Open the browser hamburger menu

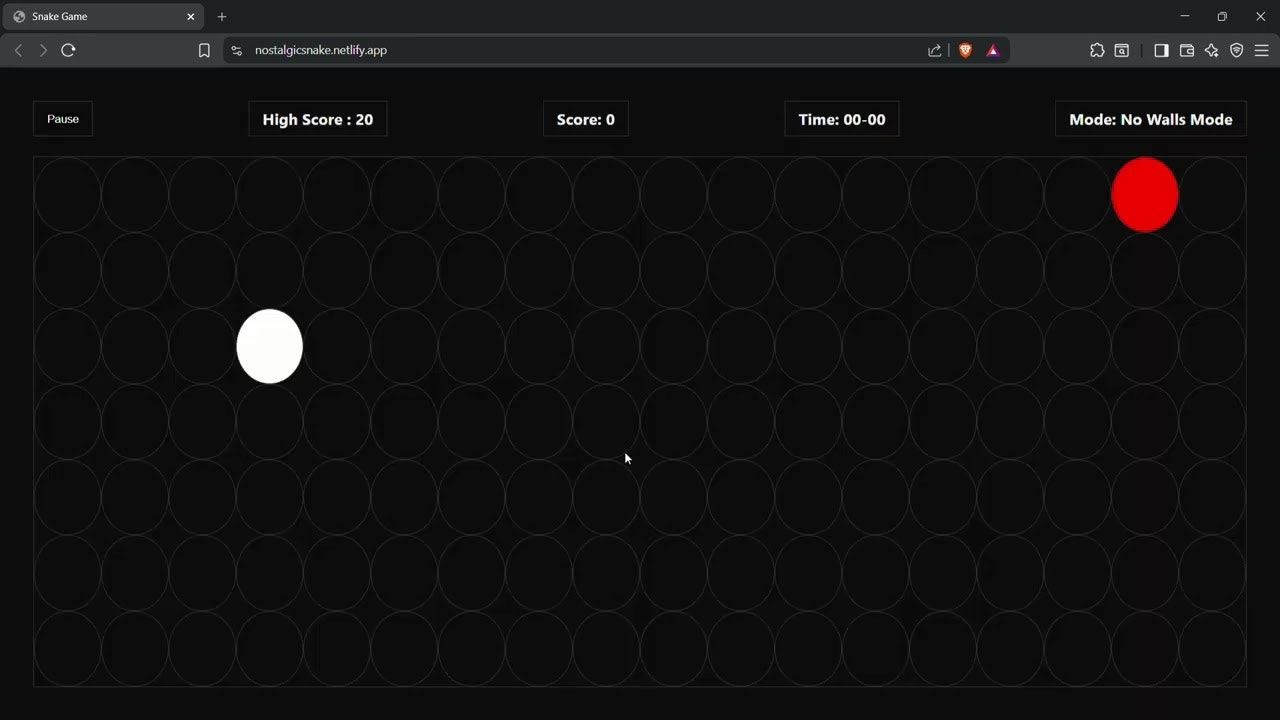click(1262, 50)
